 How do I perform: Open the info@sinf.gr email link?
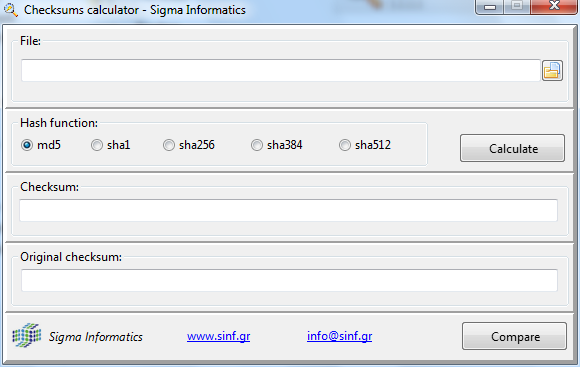340,336
